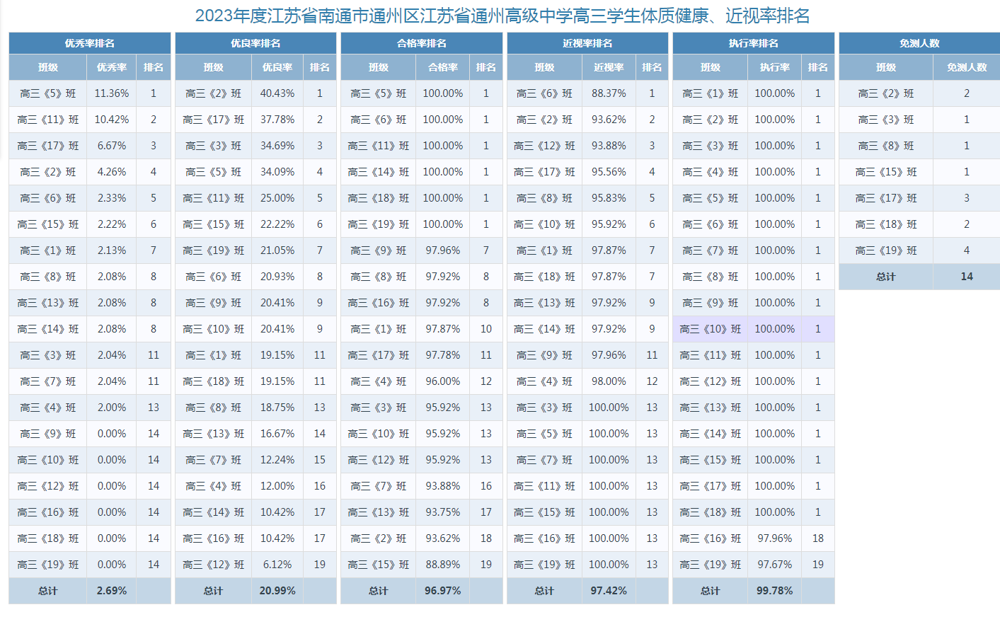Click the 11.36% cell in 优秀率排名 table

click(111, 93)
